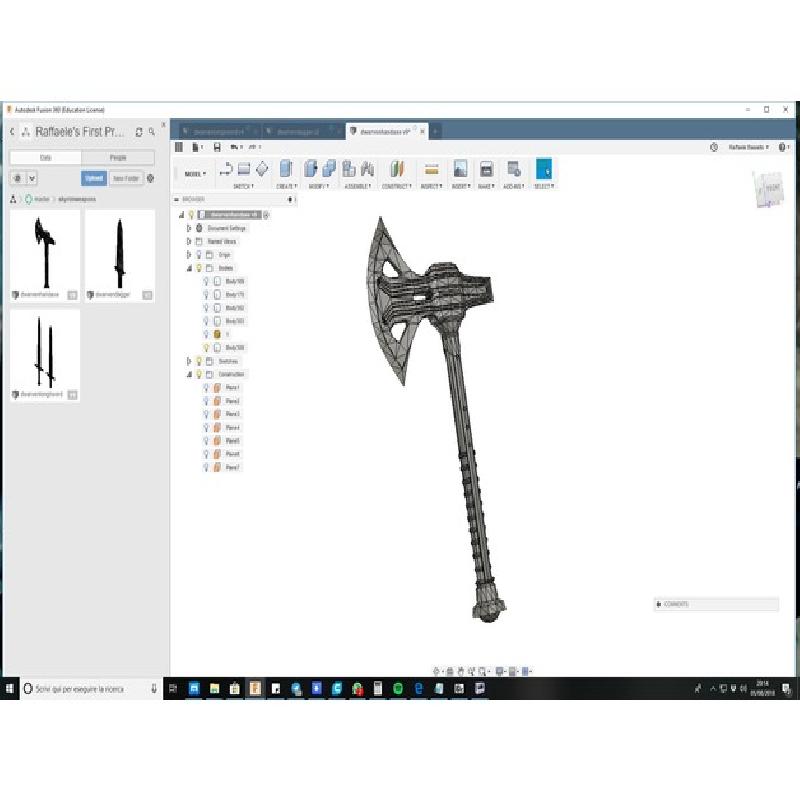Open the Add-Ins scripts icon
Screen dimensions: 800x800
coord(514,169)
